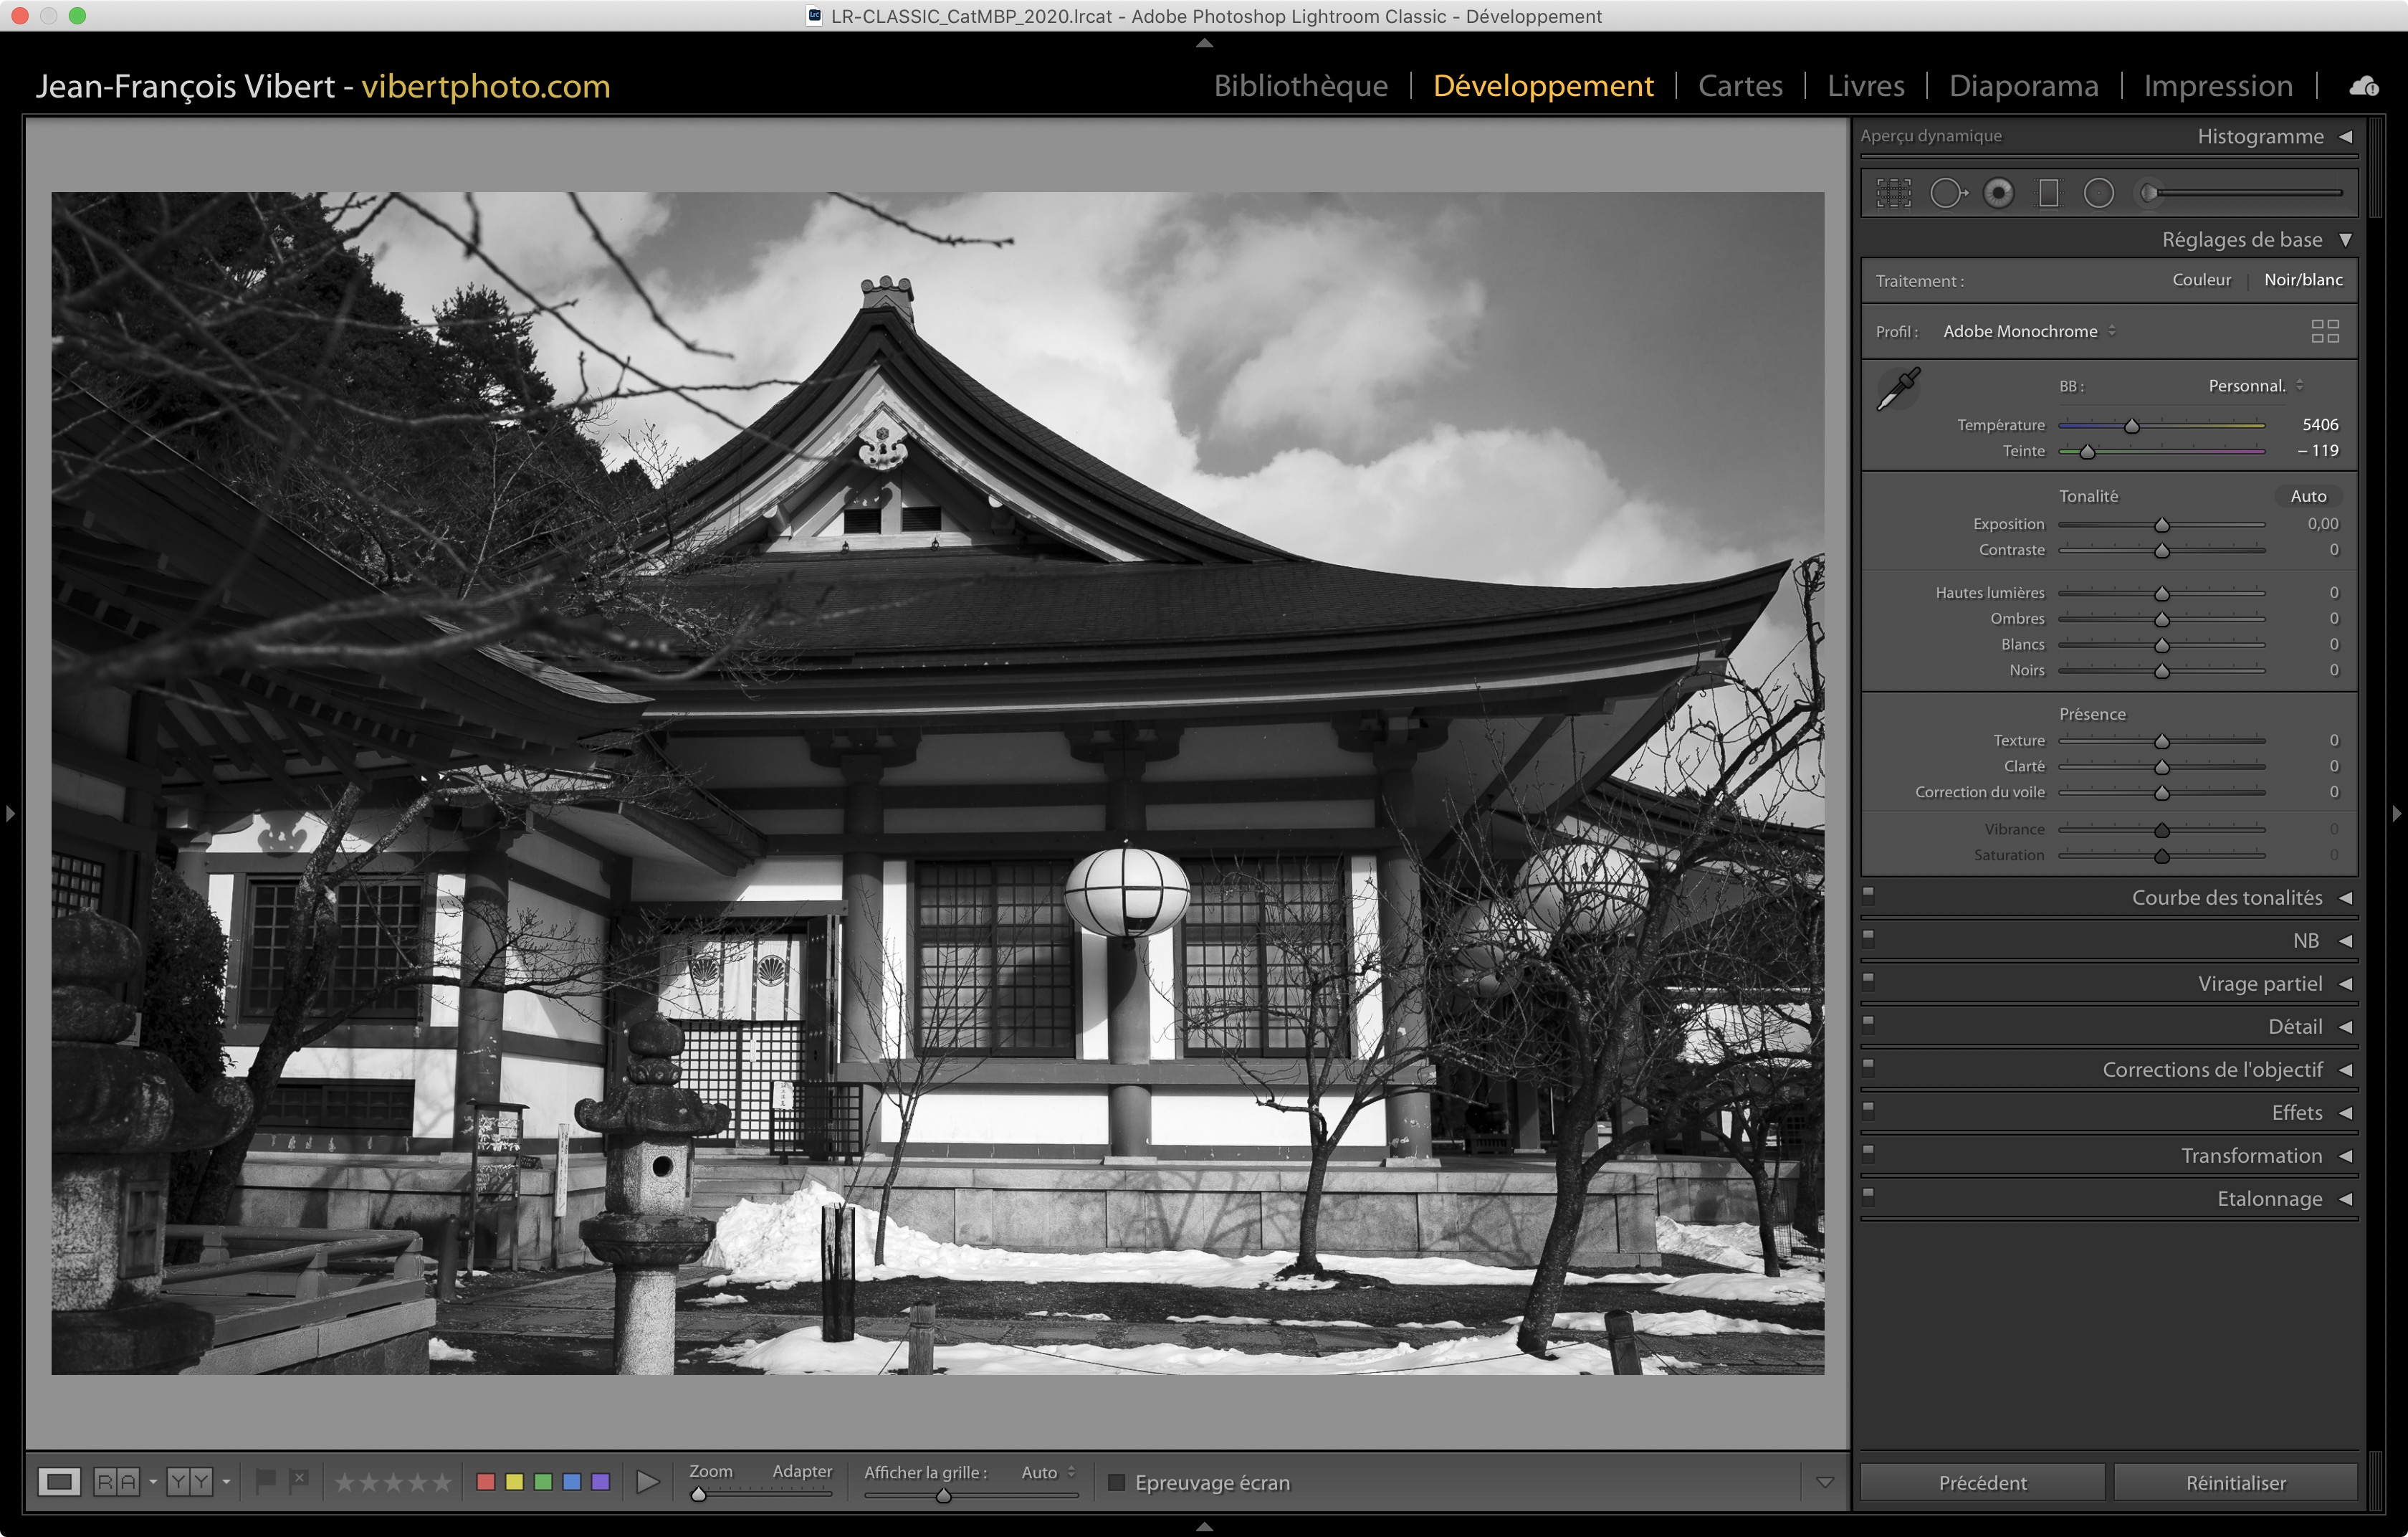
Task: Apply the red color label swatch
Action: 486,1482
